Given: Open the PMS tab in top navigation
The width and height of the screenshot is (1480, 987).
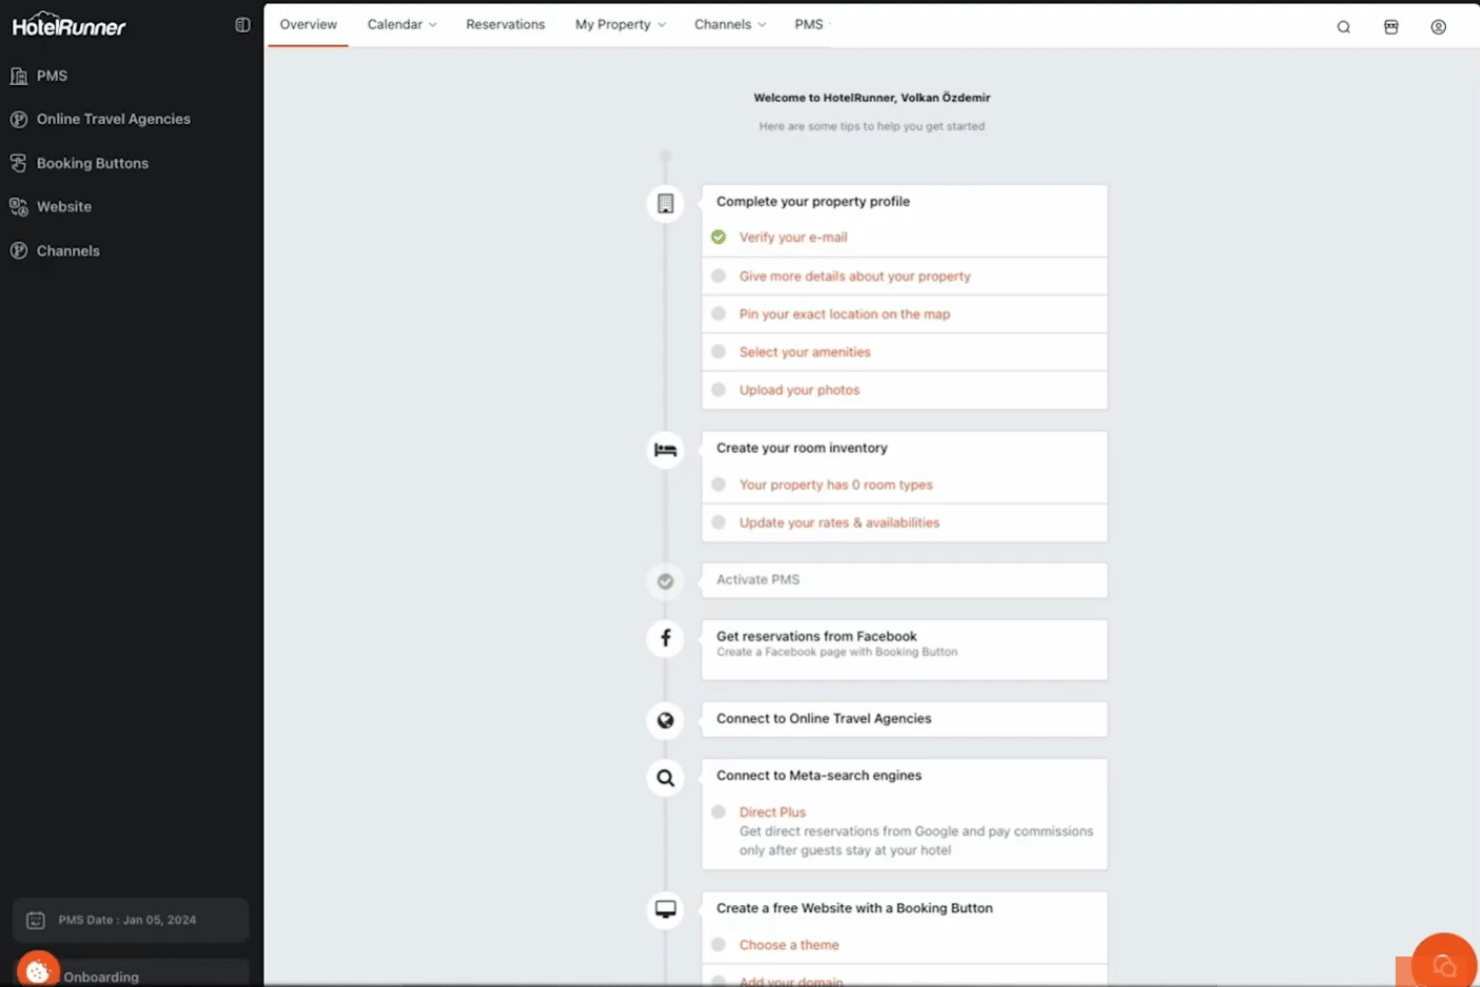Looking at the screenshot, I should [809, 24].
